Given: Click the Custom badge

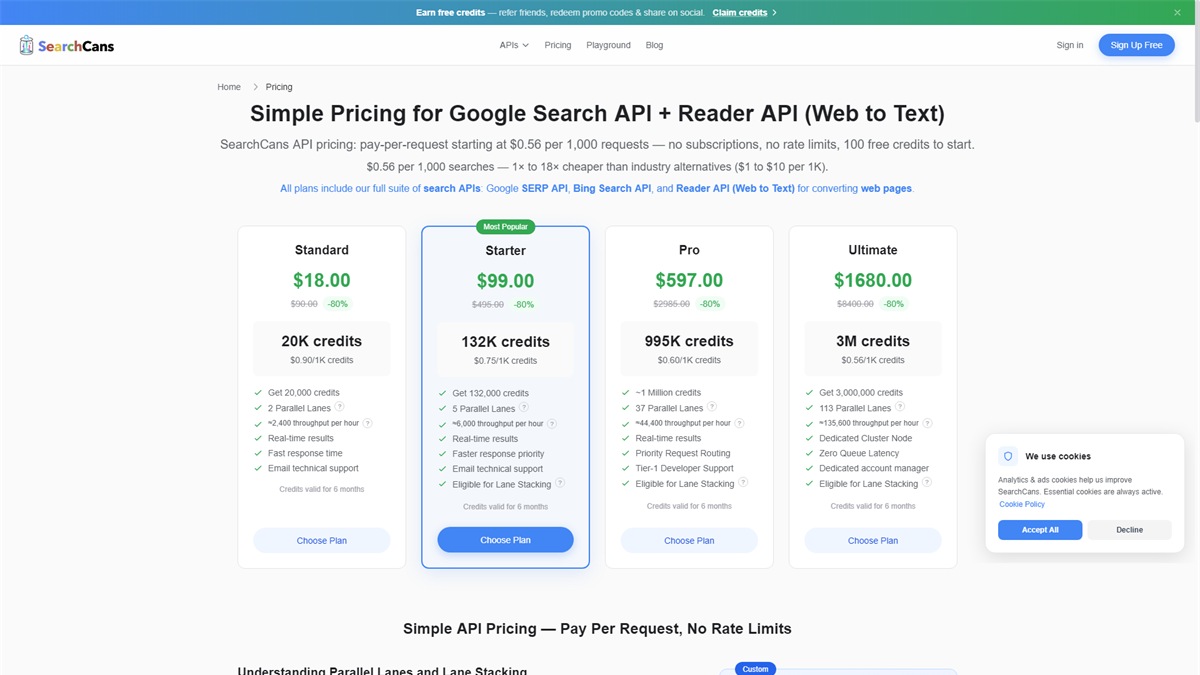Looking at the screenshot, I should click(x=756, y=668).
